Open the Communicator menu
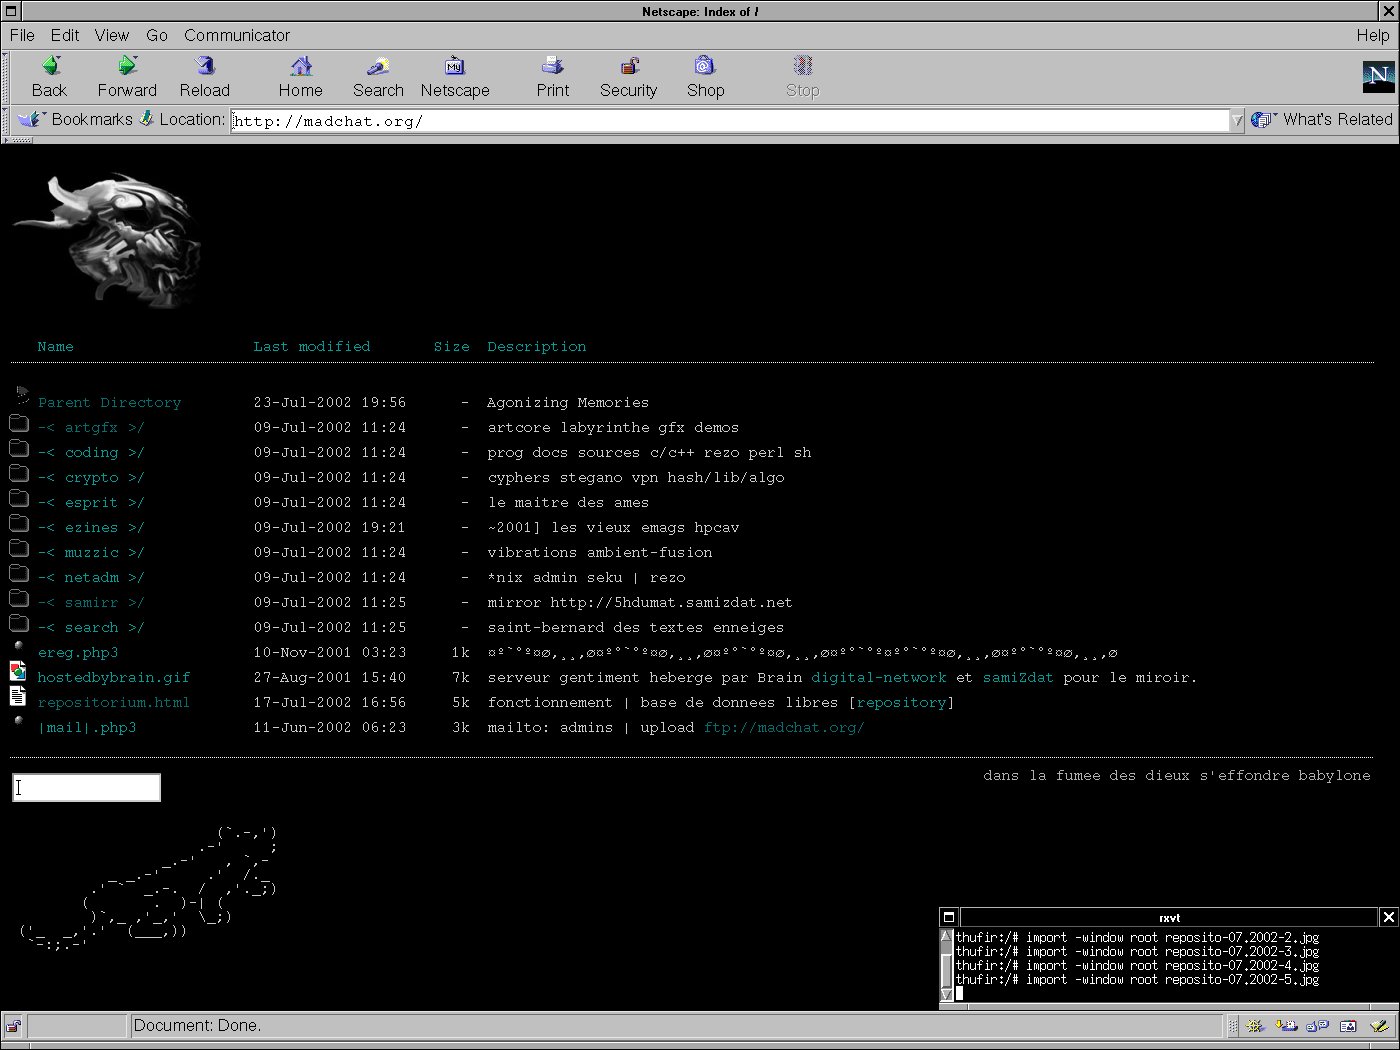The height and width of the screenshot is (1050, 1400). tap(237, 35)
